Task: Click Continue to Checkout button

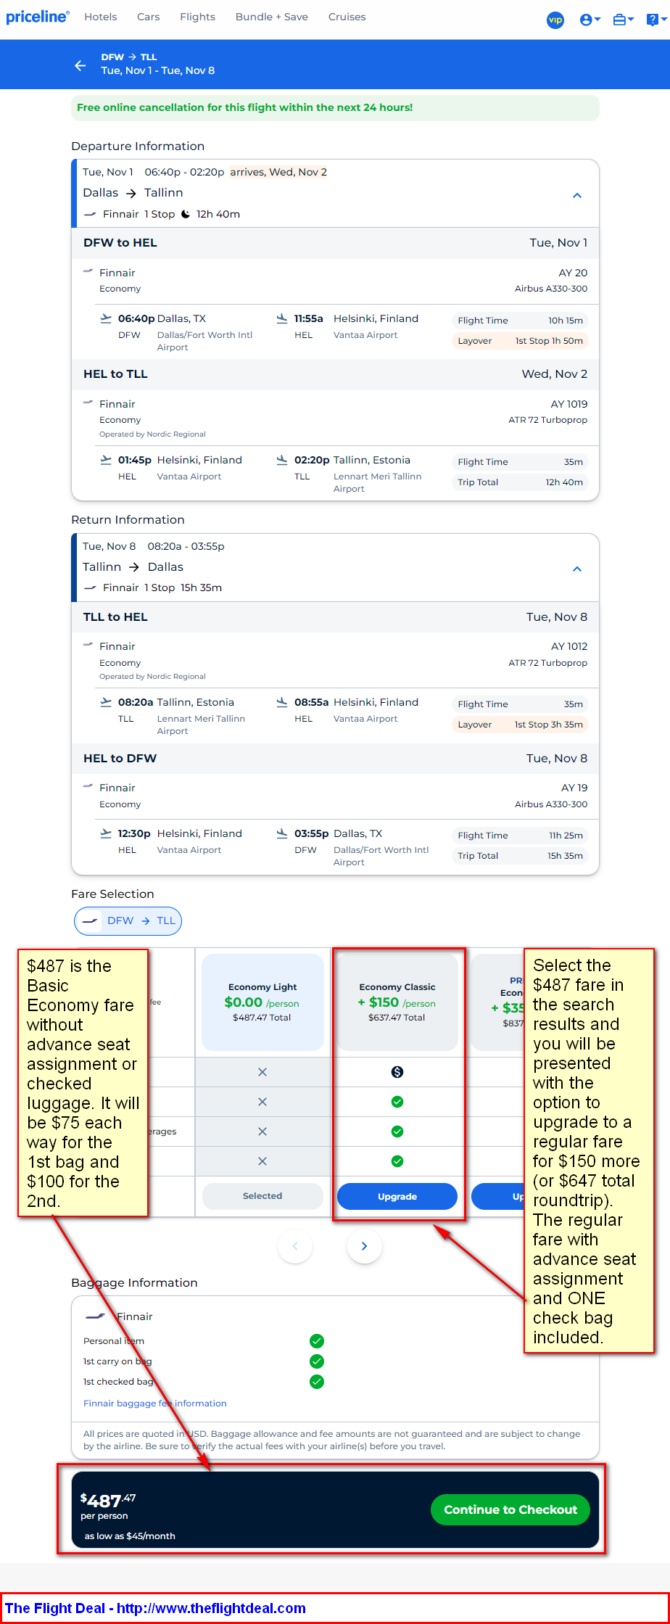Action: (x=510, y=1509)
